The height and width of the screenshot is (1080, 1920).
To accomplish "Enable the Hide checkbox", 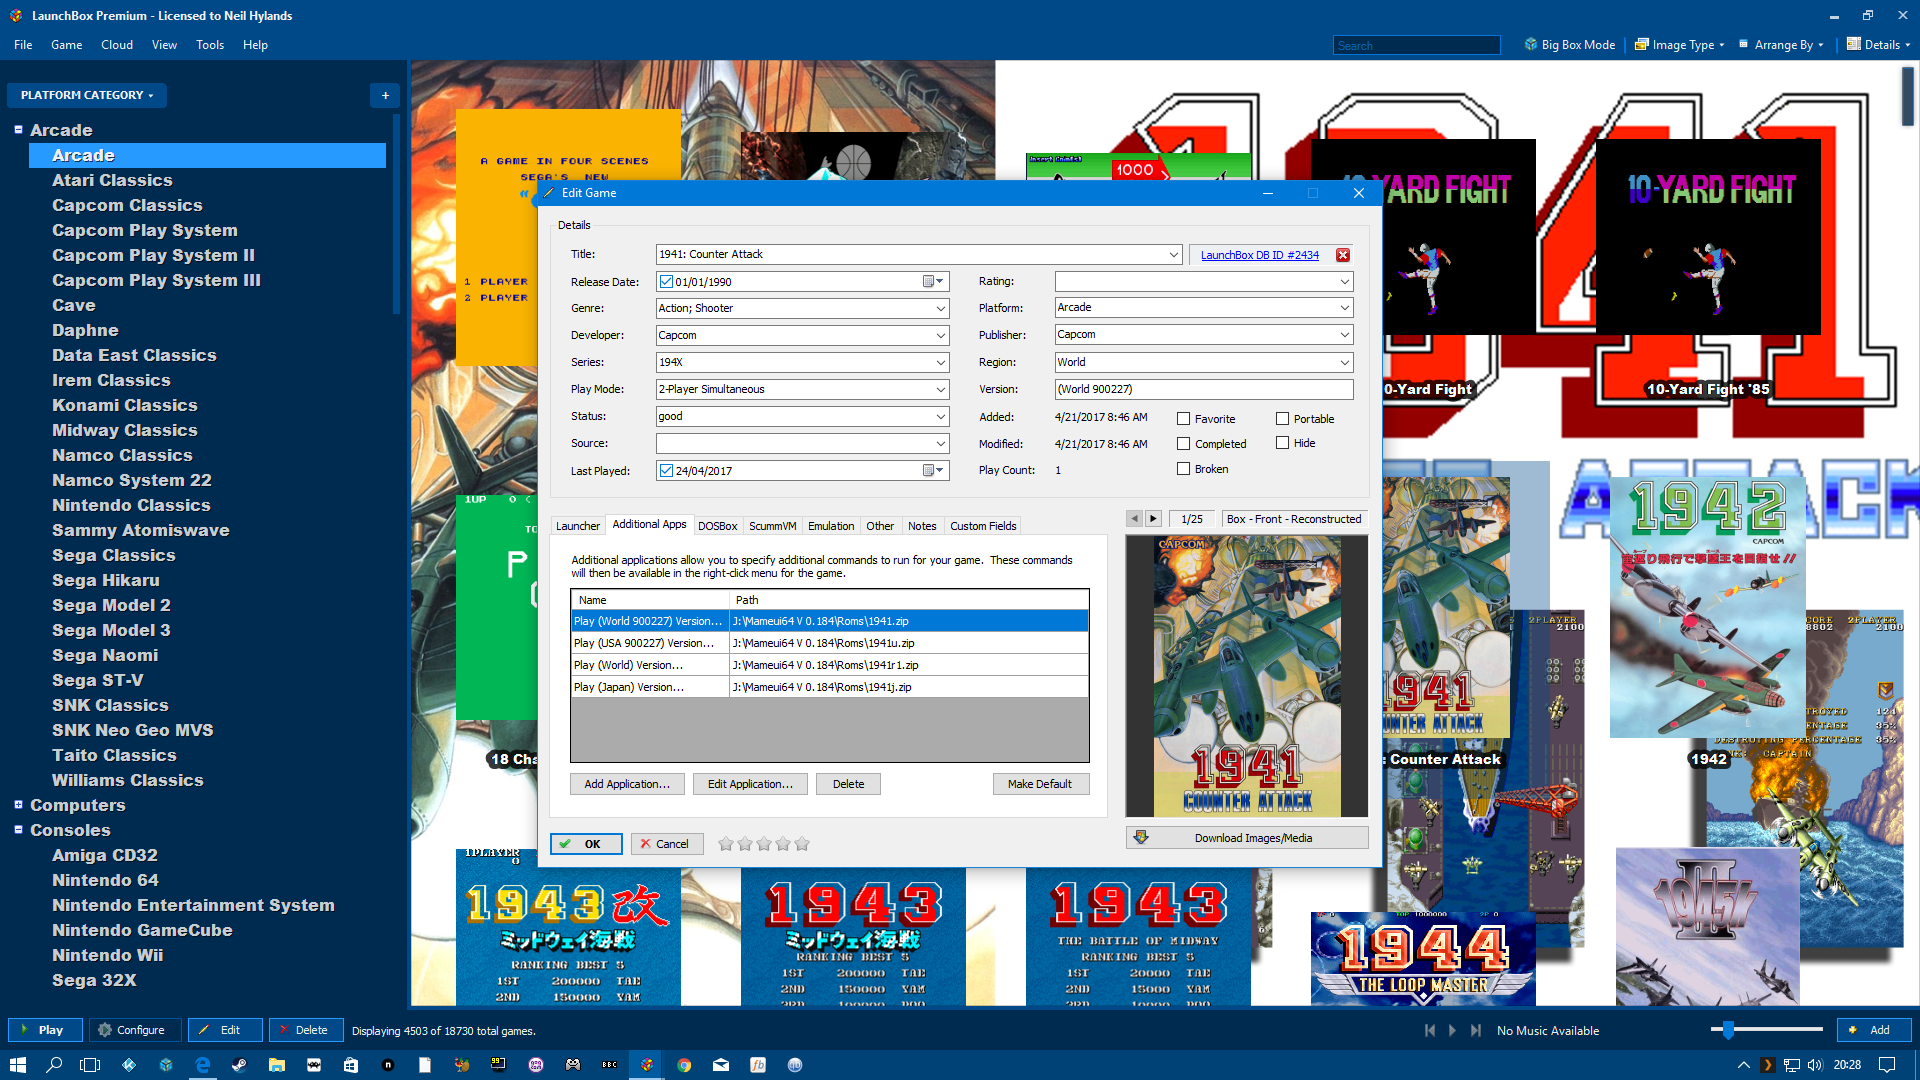I will (x=1282, y=443).
